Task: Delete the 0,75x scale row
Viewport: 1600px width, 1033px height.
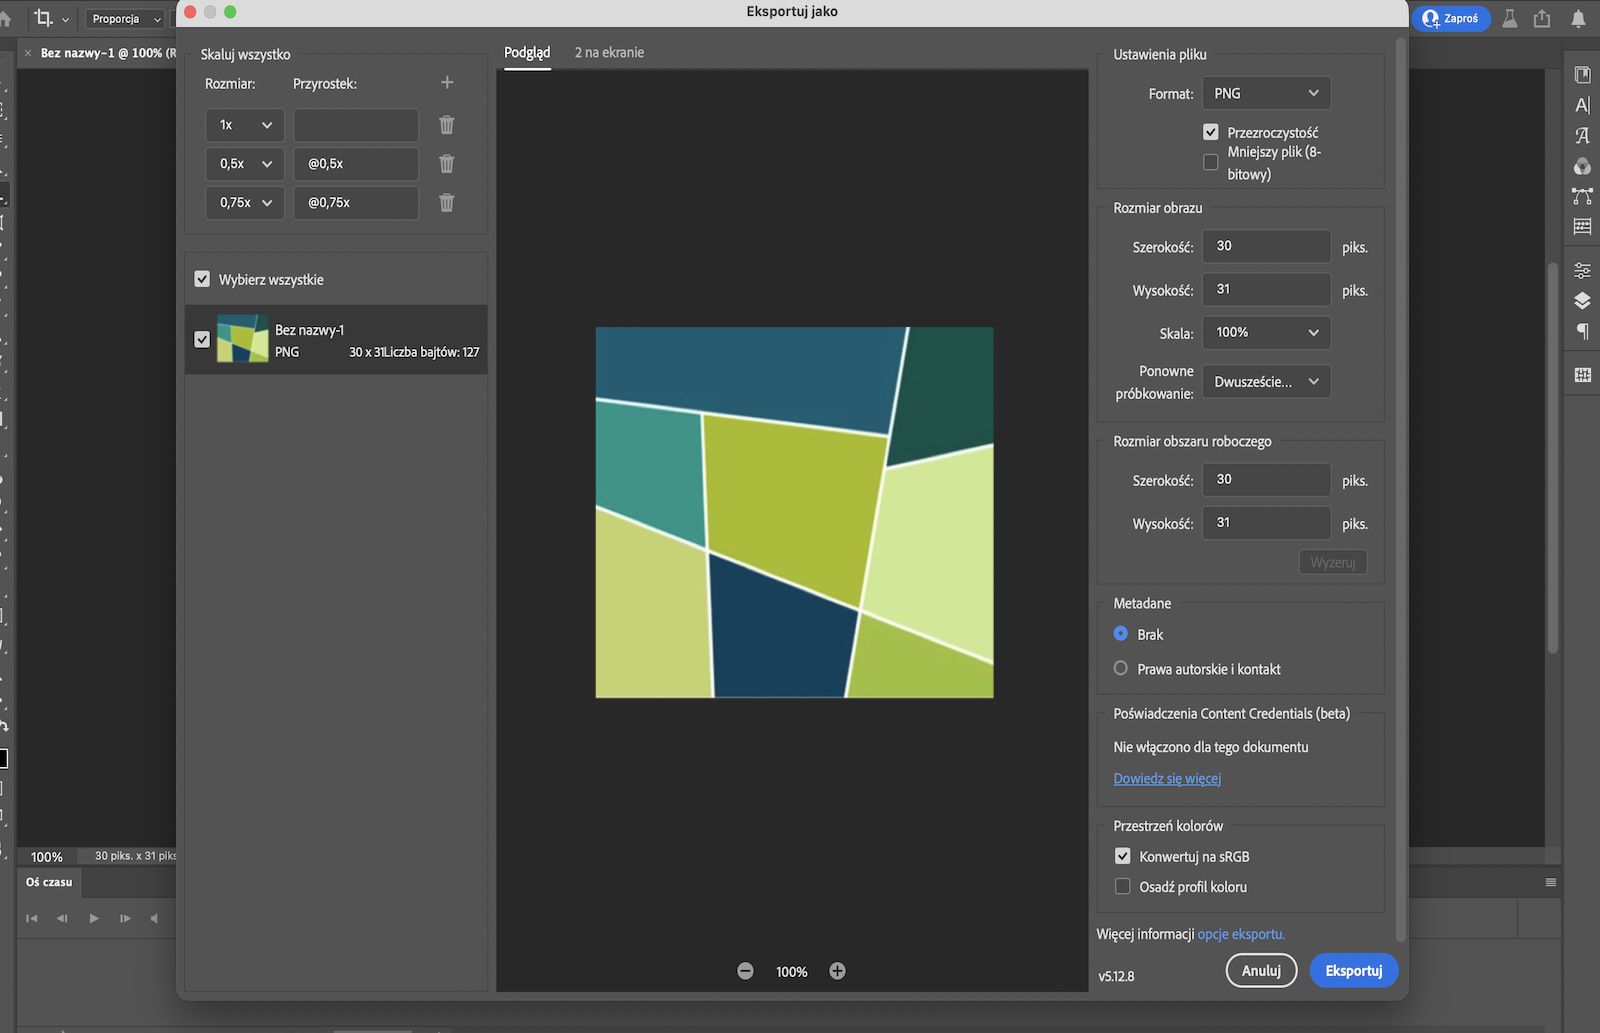Action: (x=447, y=203)
